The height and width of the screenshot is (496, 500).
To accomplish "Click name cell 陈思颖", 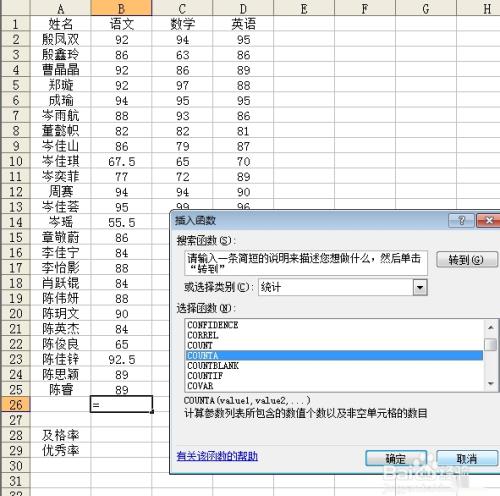I will point(60,374).
